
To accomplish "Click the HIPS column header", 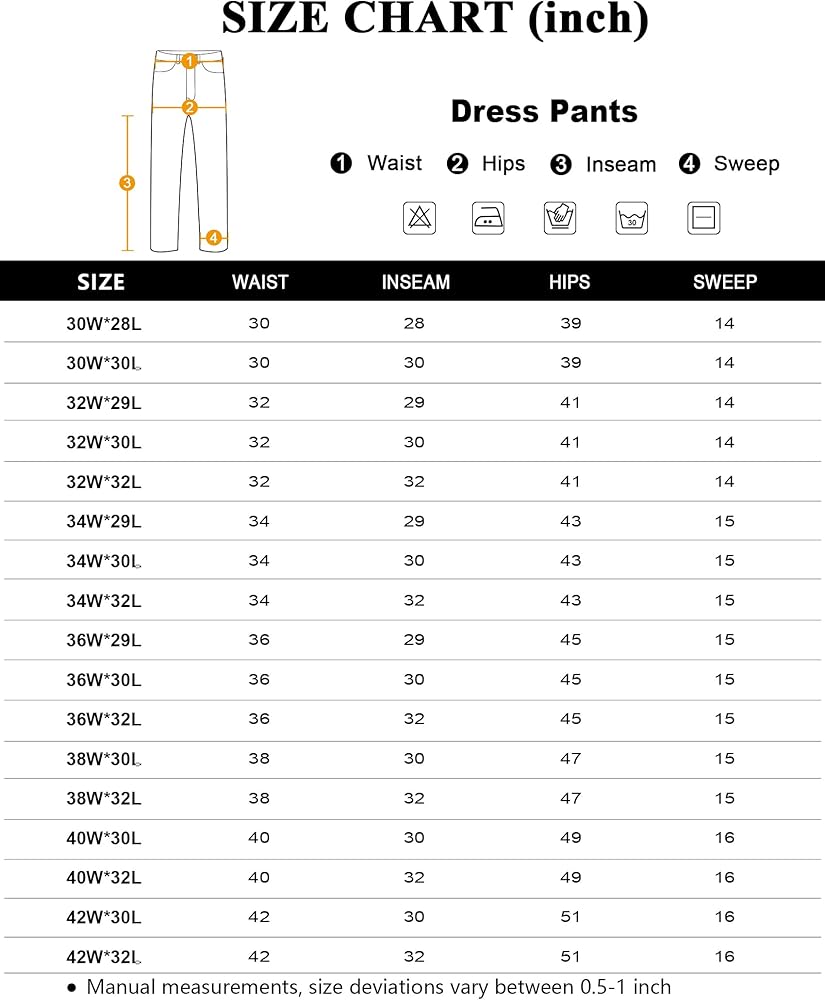I will point(569,283).
